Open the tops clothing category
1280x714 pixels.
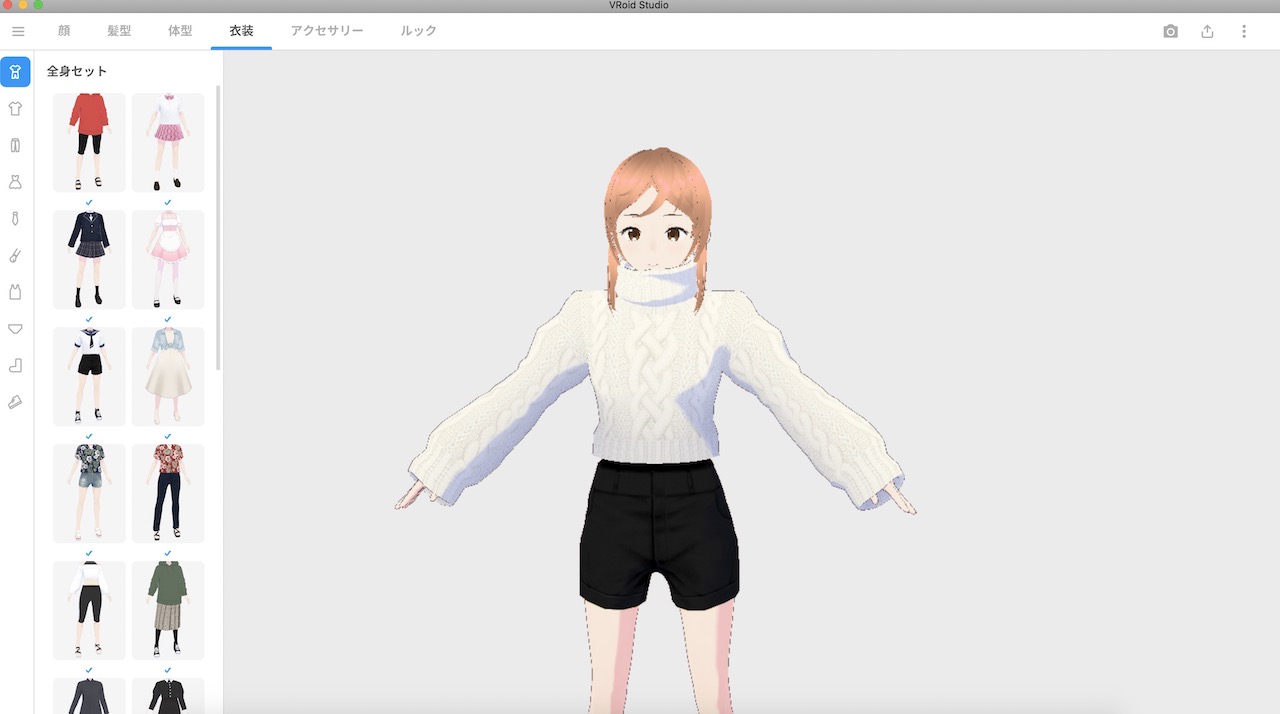pyautogui.click(x=15, y=108)
